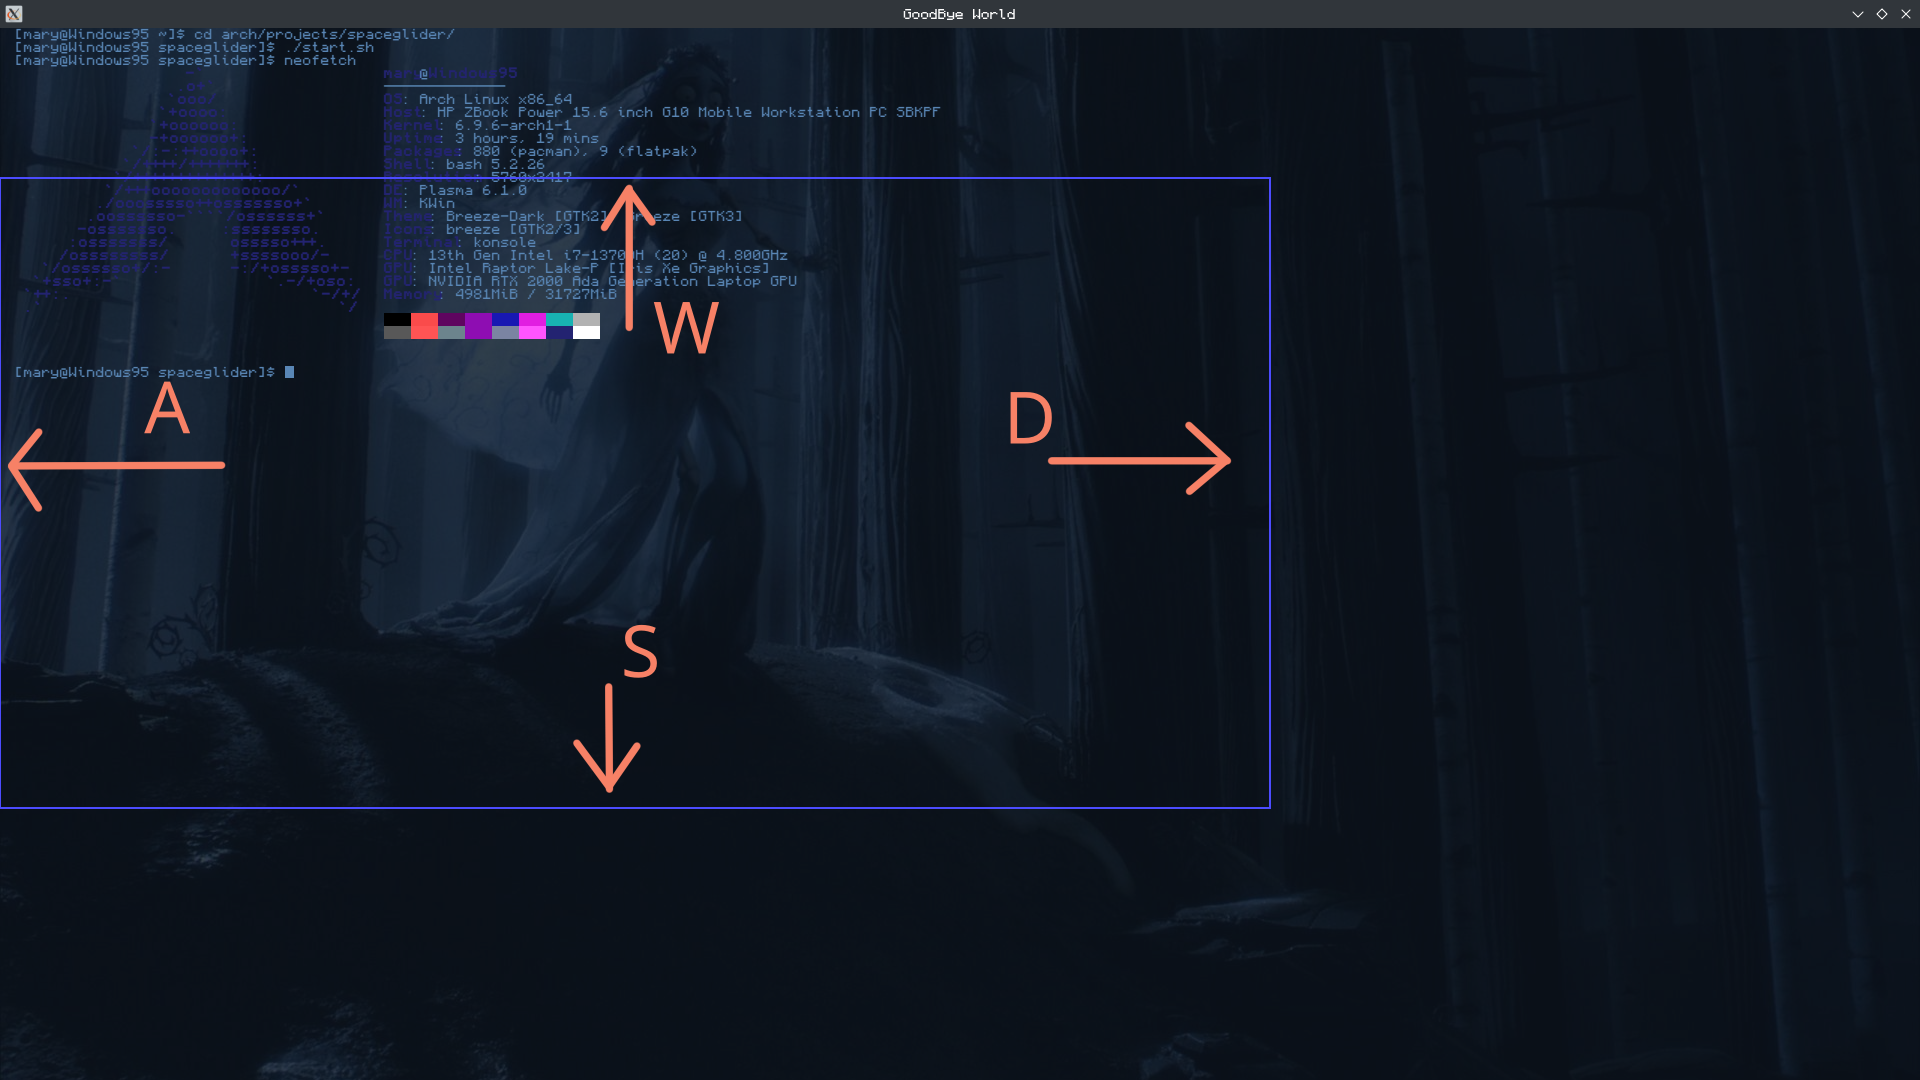The image size is (1920, 1080).
Task: Click the './start.sh' command text
Action: pyautogui.click(x=329, y=47)
